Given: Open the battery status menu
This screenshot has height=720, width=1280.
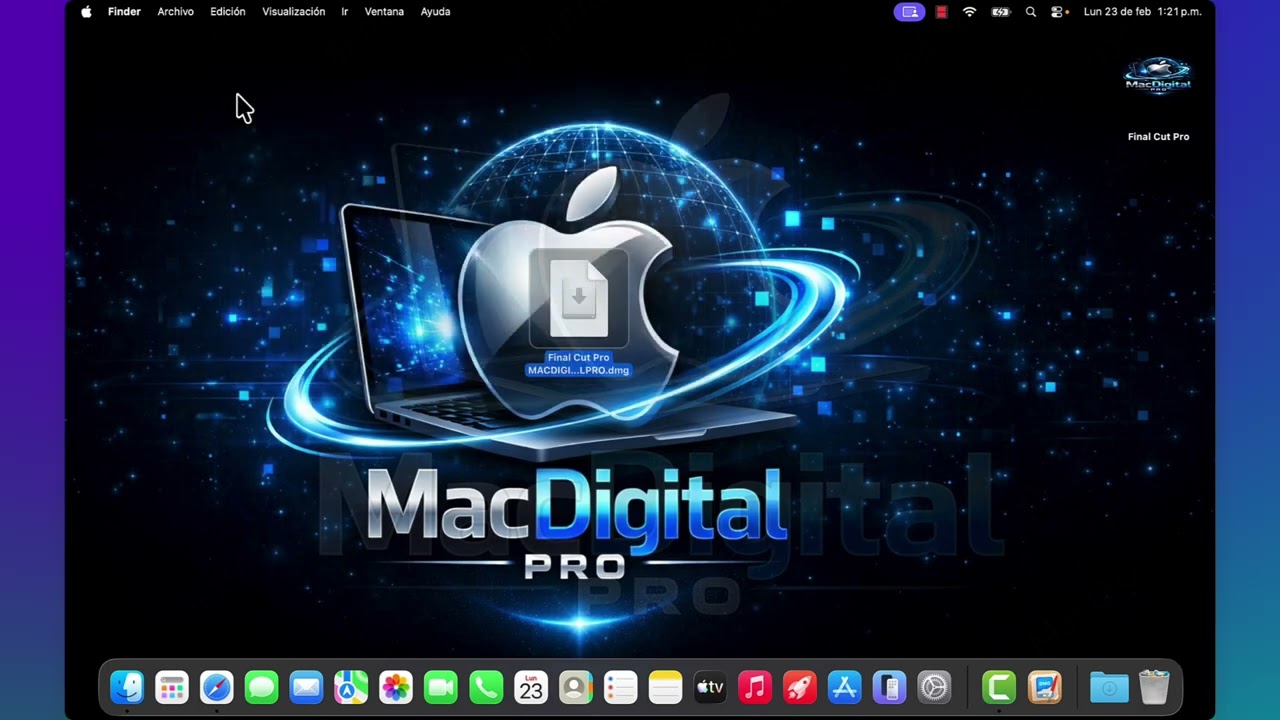Looking at the screenshot, I should 1000,12.
